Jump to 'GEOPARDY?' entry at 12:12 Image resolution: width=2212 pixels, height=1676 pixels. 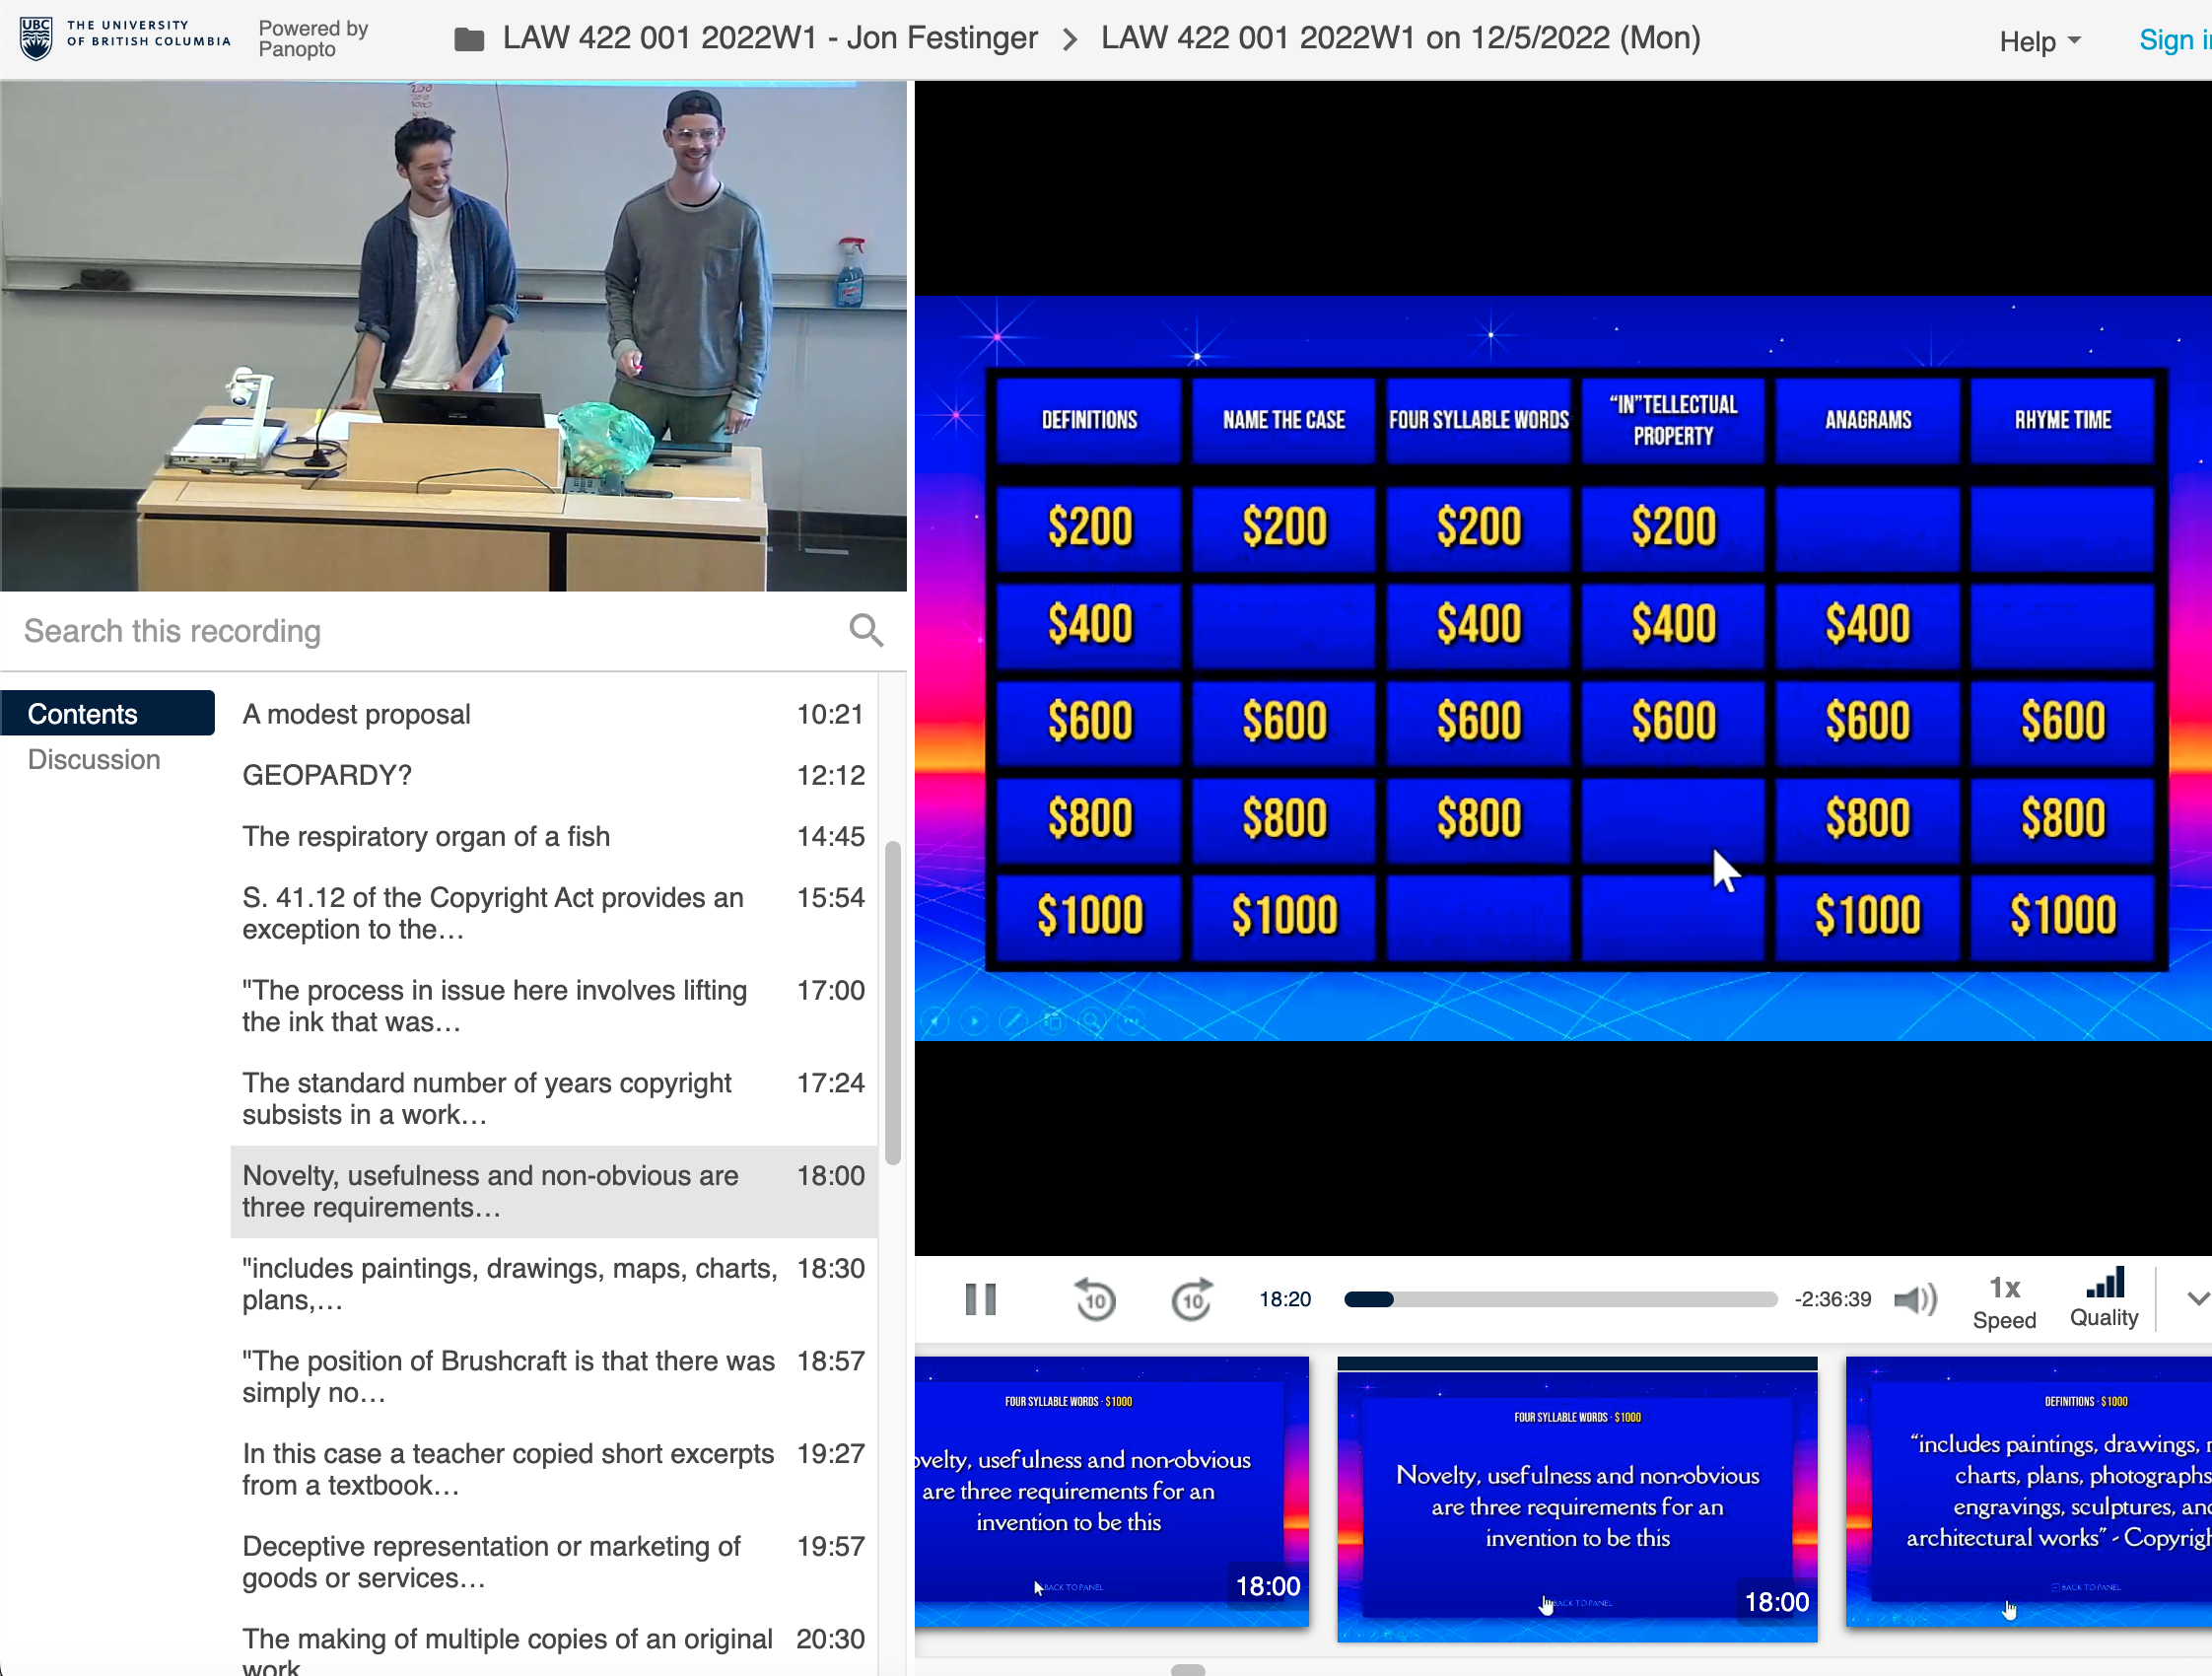pyautogui.click(x=553, y=775)
